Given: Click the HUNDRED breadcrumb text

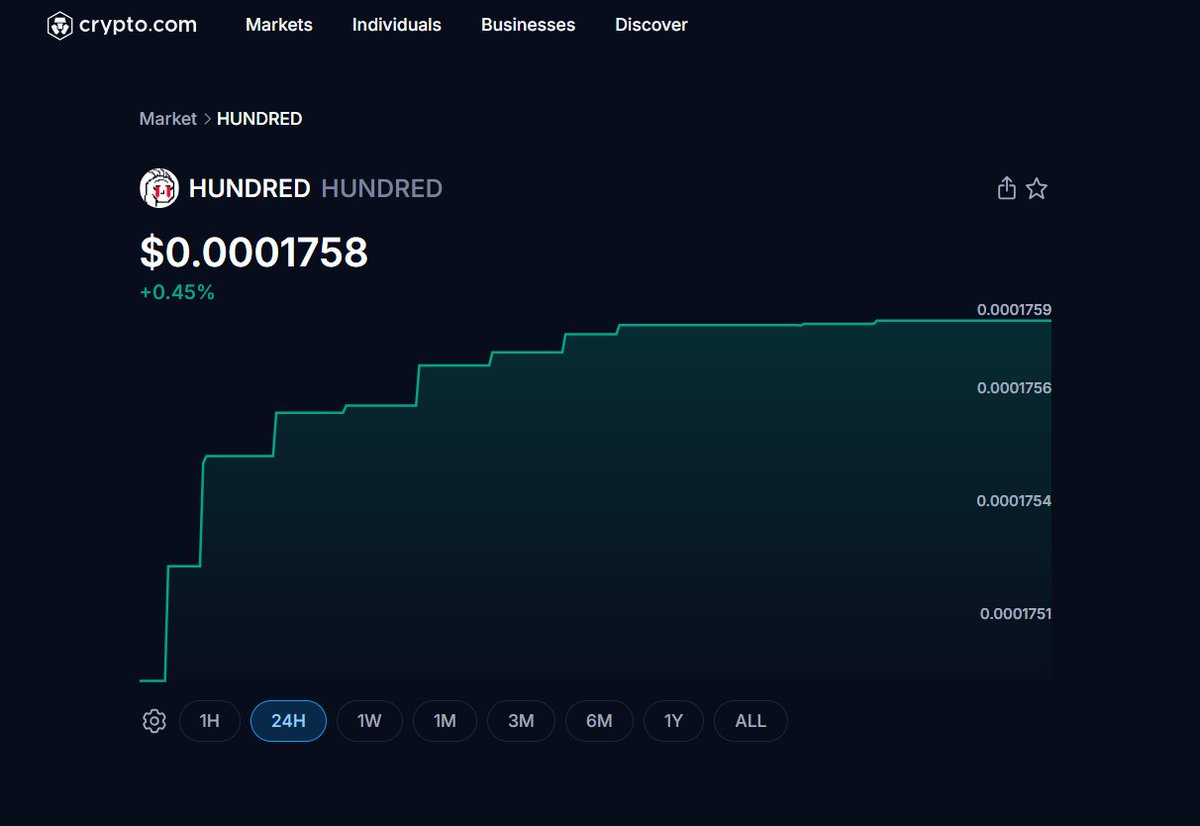Looking at the screenshot, I should (259, 119).
